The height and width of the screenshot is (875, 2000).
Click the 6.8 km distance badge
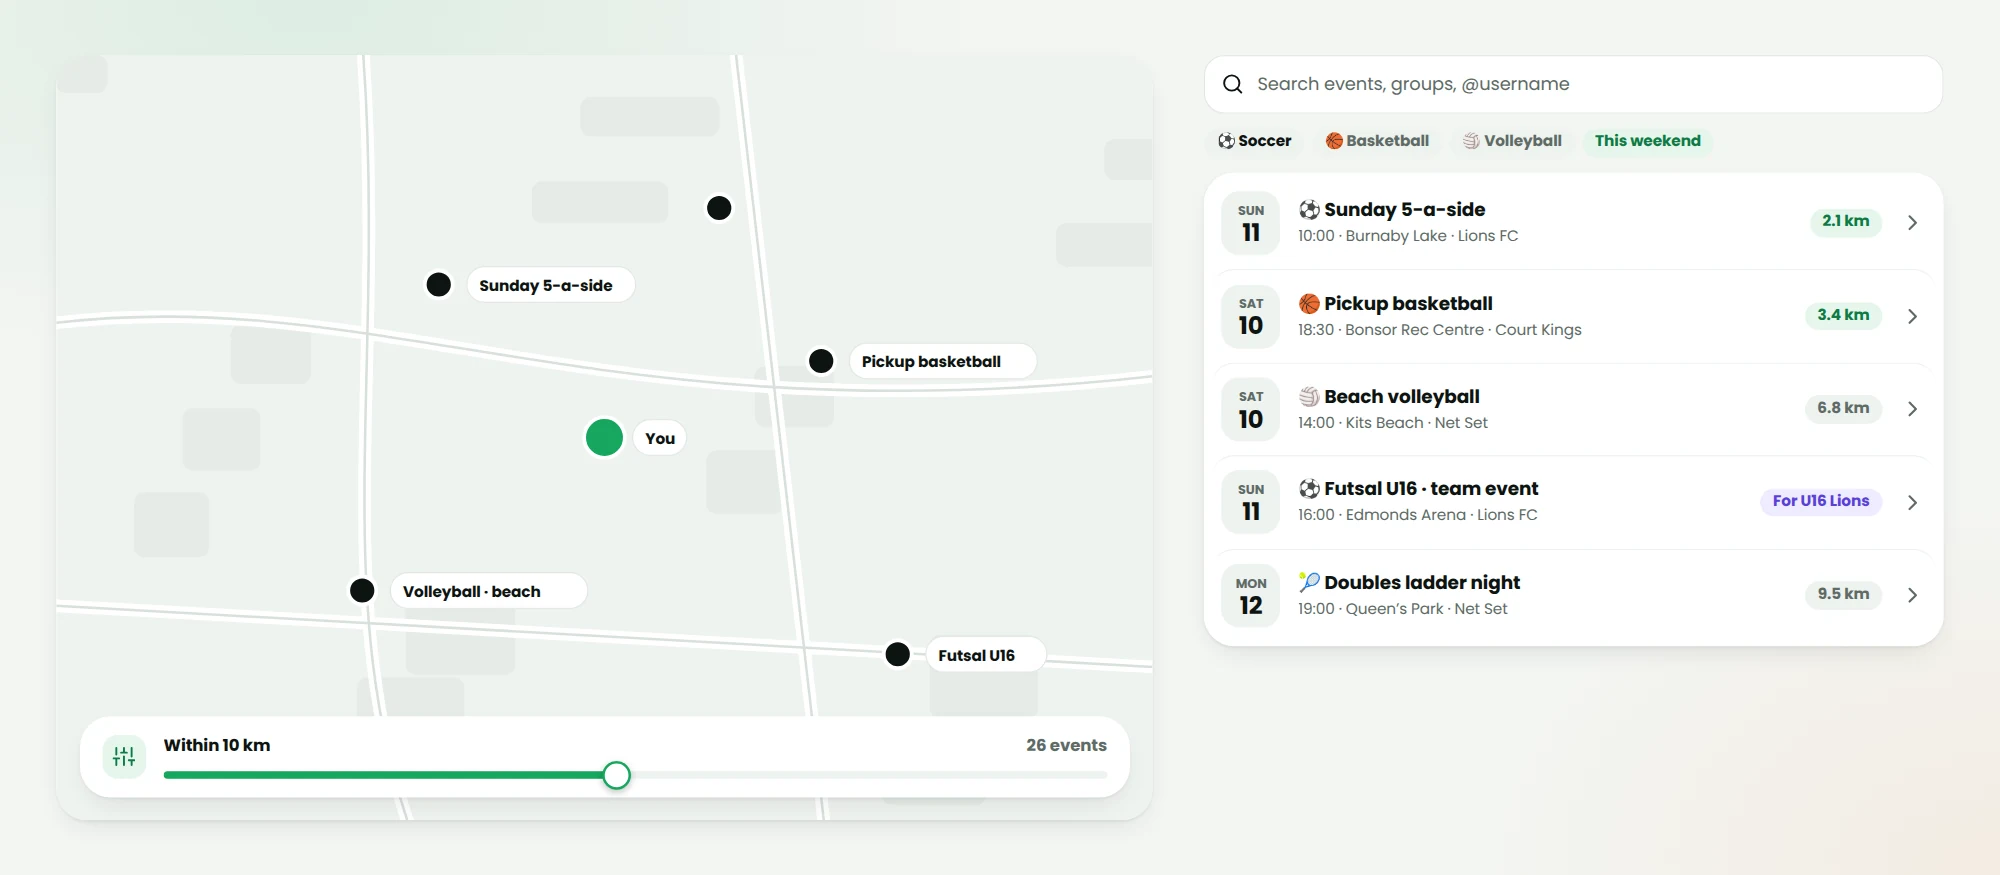pyautogui.click(x=1843, y=408)
